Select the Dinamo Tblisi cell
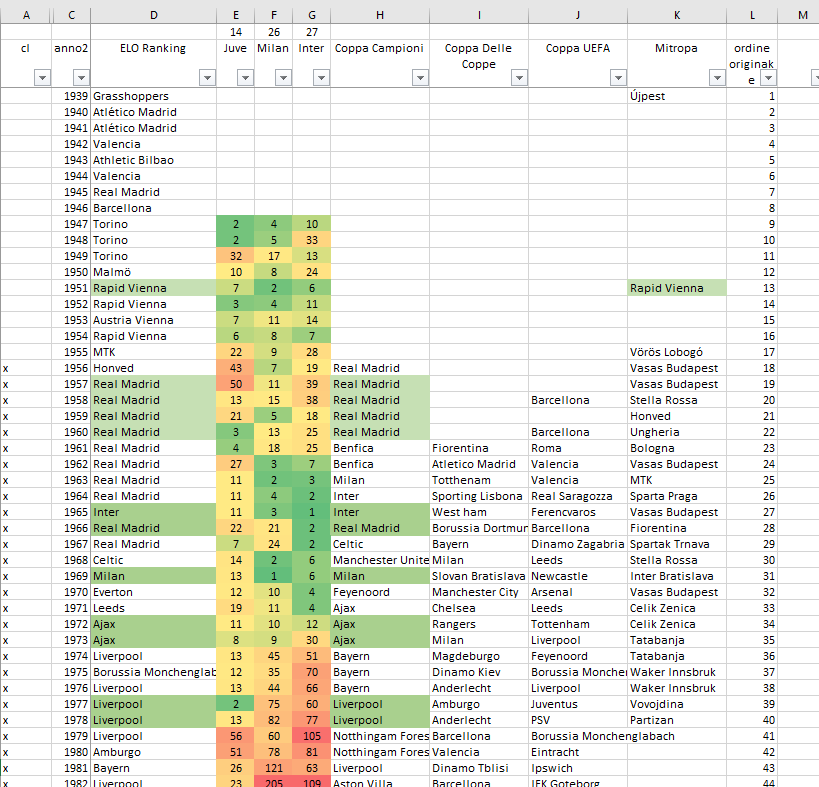Image resolution: width=819 pixels, height=787 pixels. point(479,769)
